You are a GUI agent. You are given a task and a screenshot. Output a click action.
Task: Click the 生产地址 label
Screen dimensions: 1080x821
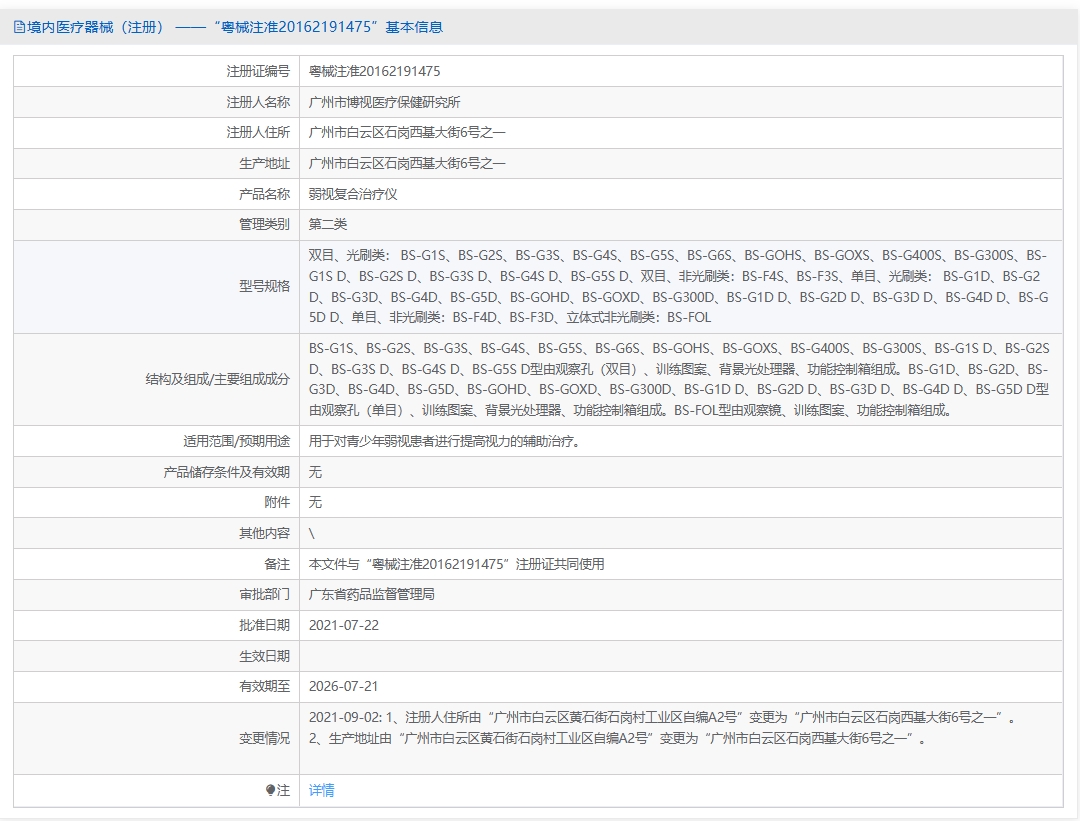(x=264, y=164)
